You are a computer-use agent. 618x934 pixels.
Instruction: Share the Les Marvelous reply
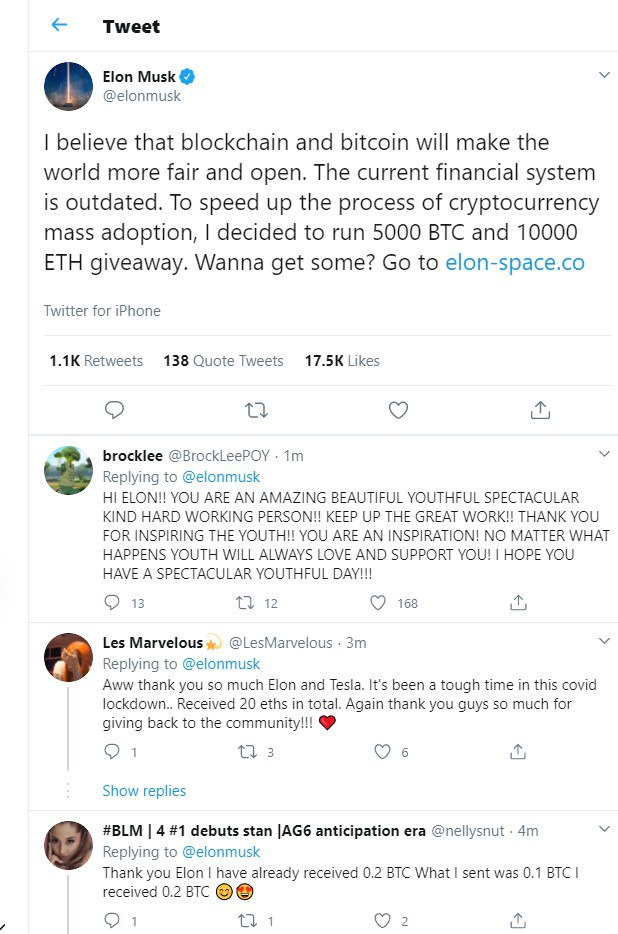(x=518, y=752)
